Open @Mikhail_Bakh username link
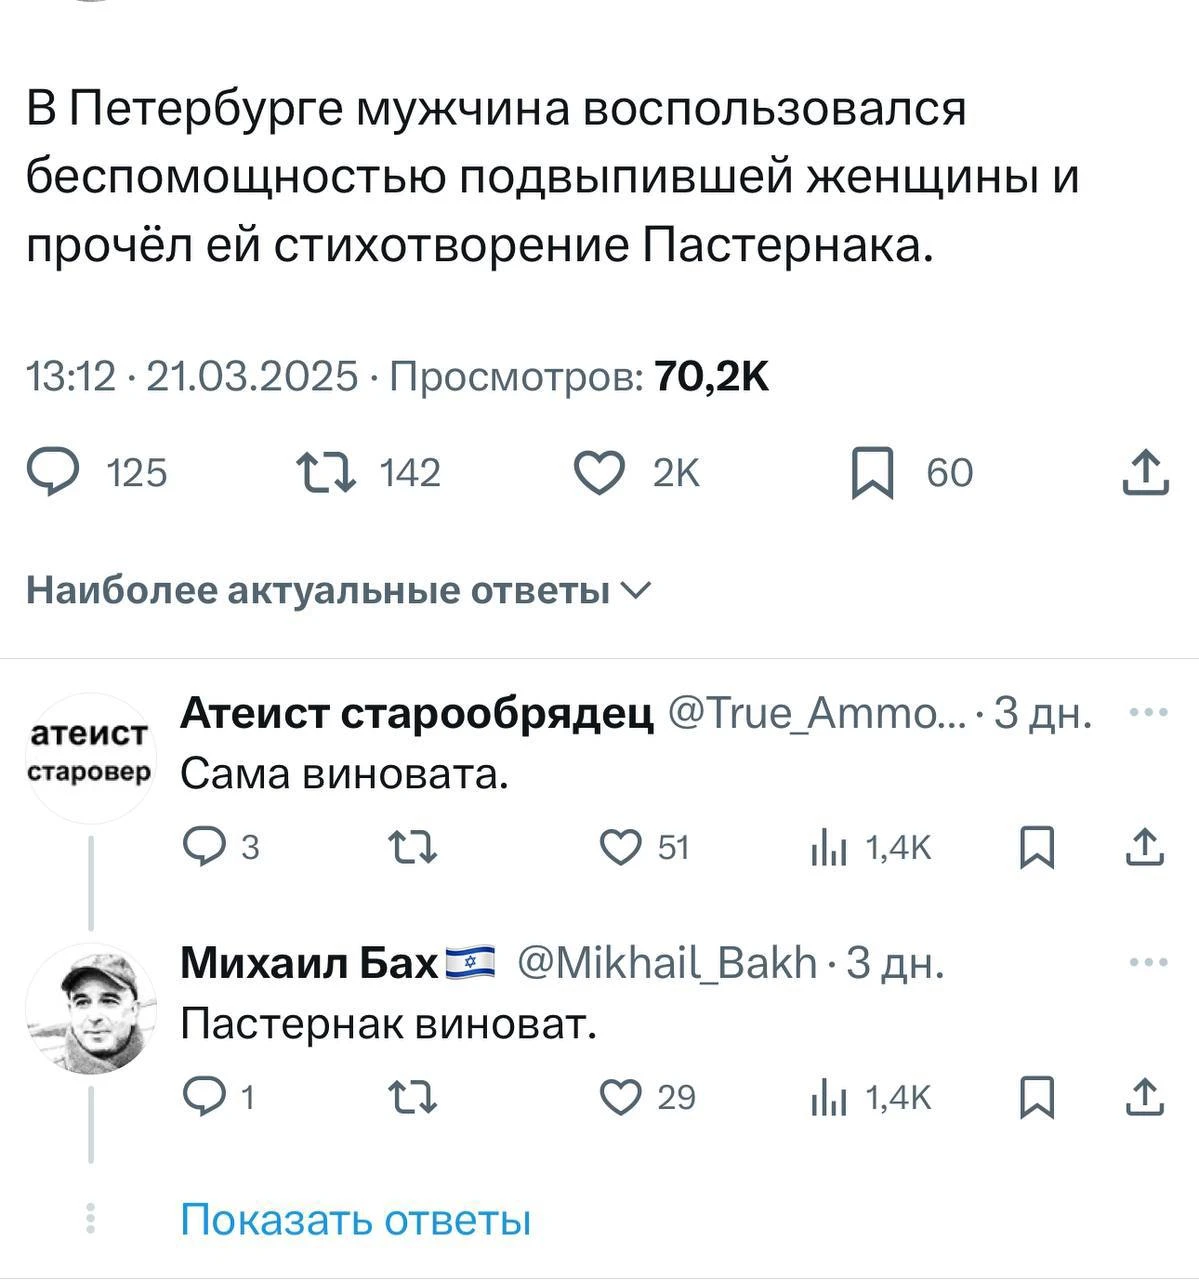The height and width of the screenshot is (1280, 1199). [667, 964]
